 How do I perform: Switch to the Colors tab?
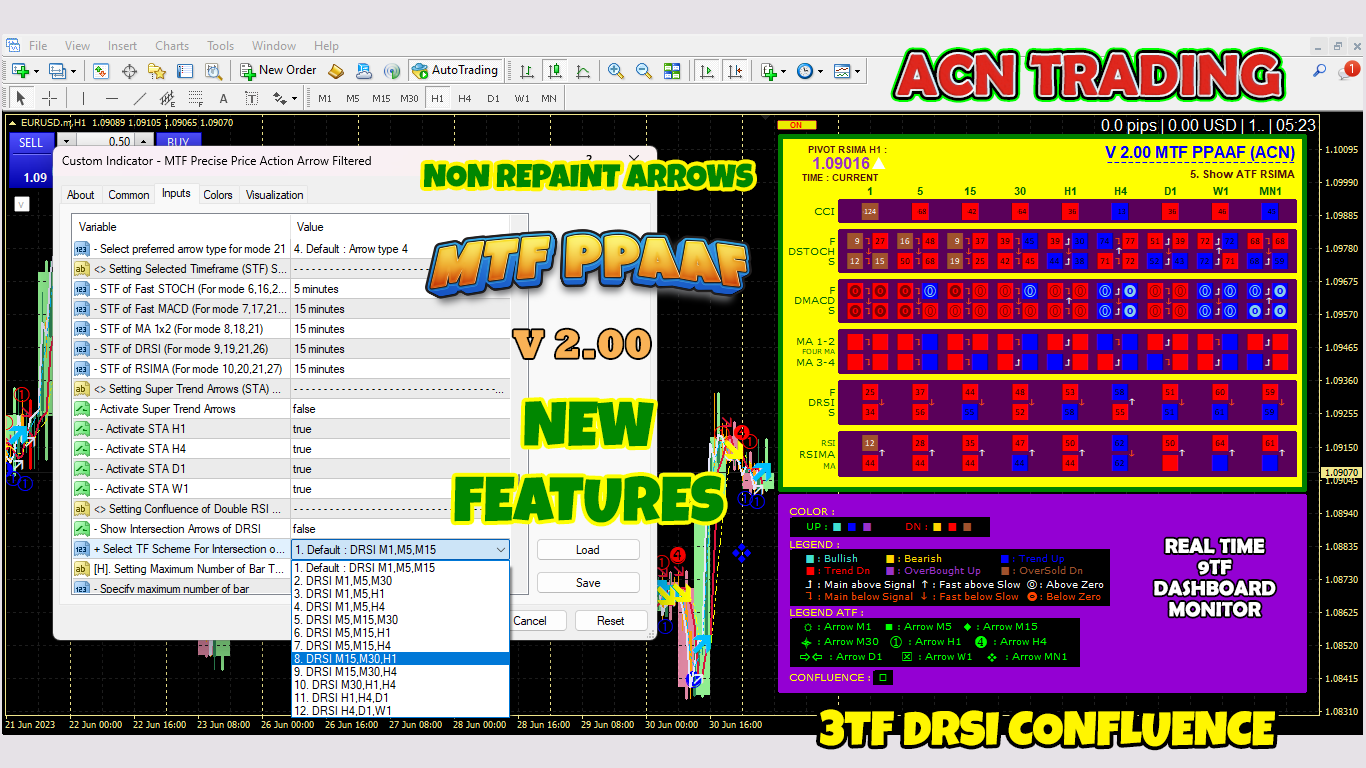pos(218,195)
